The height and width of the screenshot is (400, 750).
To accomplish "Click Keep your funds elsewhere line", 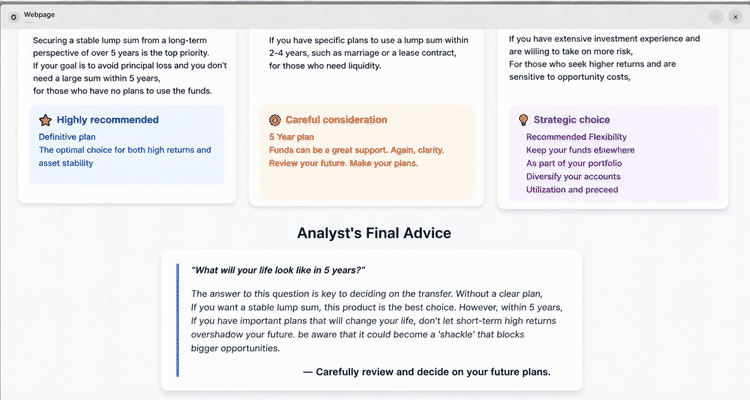I will (580, 150).
